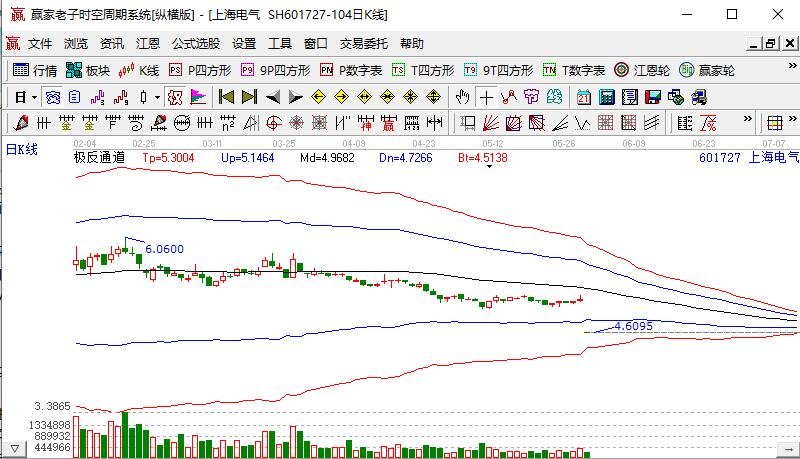This screenshot has height=459, width=800.
Task: Click the red 赢 ruler tool icon
Action: pos(388,123)
